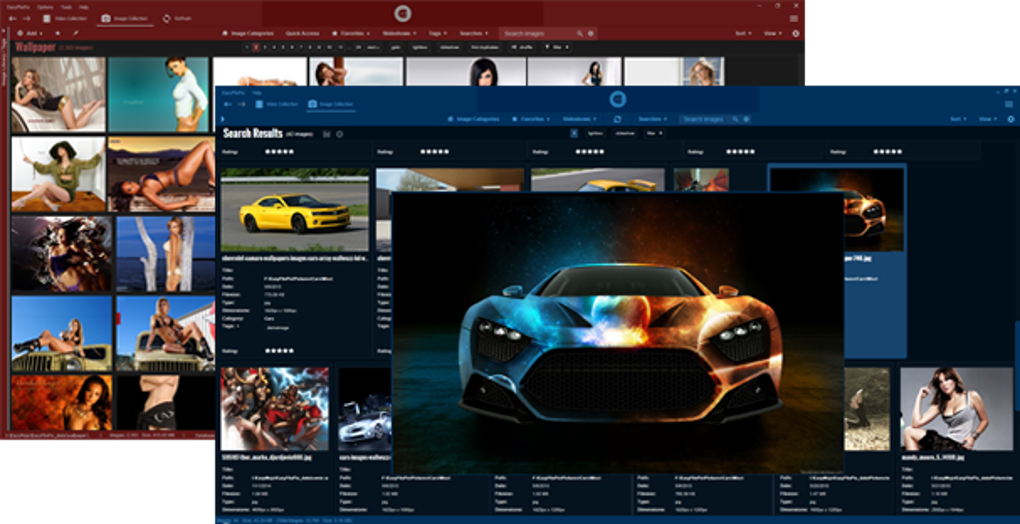This screenshot has width=1020, height=524.
Task: Click the vertical scrollbar in blue window
Action: pyautogui.click(x=1016, y=364)
